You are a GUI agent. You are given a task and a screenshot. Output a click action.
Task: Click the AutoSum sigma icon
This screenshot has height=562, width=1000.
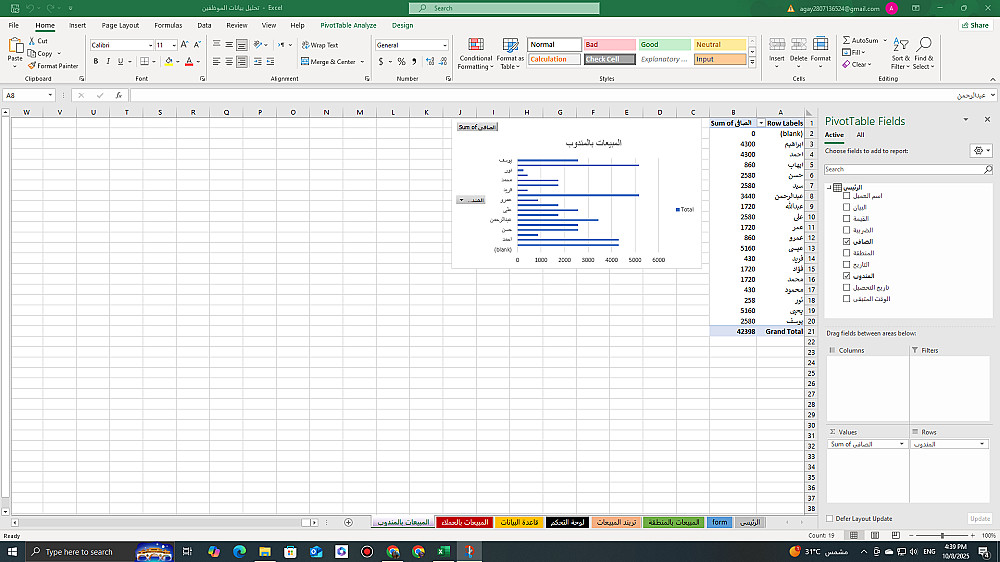tap(846, 40)
